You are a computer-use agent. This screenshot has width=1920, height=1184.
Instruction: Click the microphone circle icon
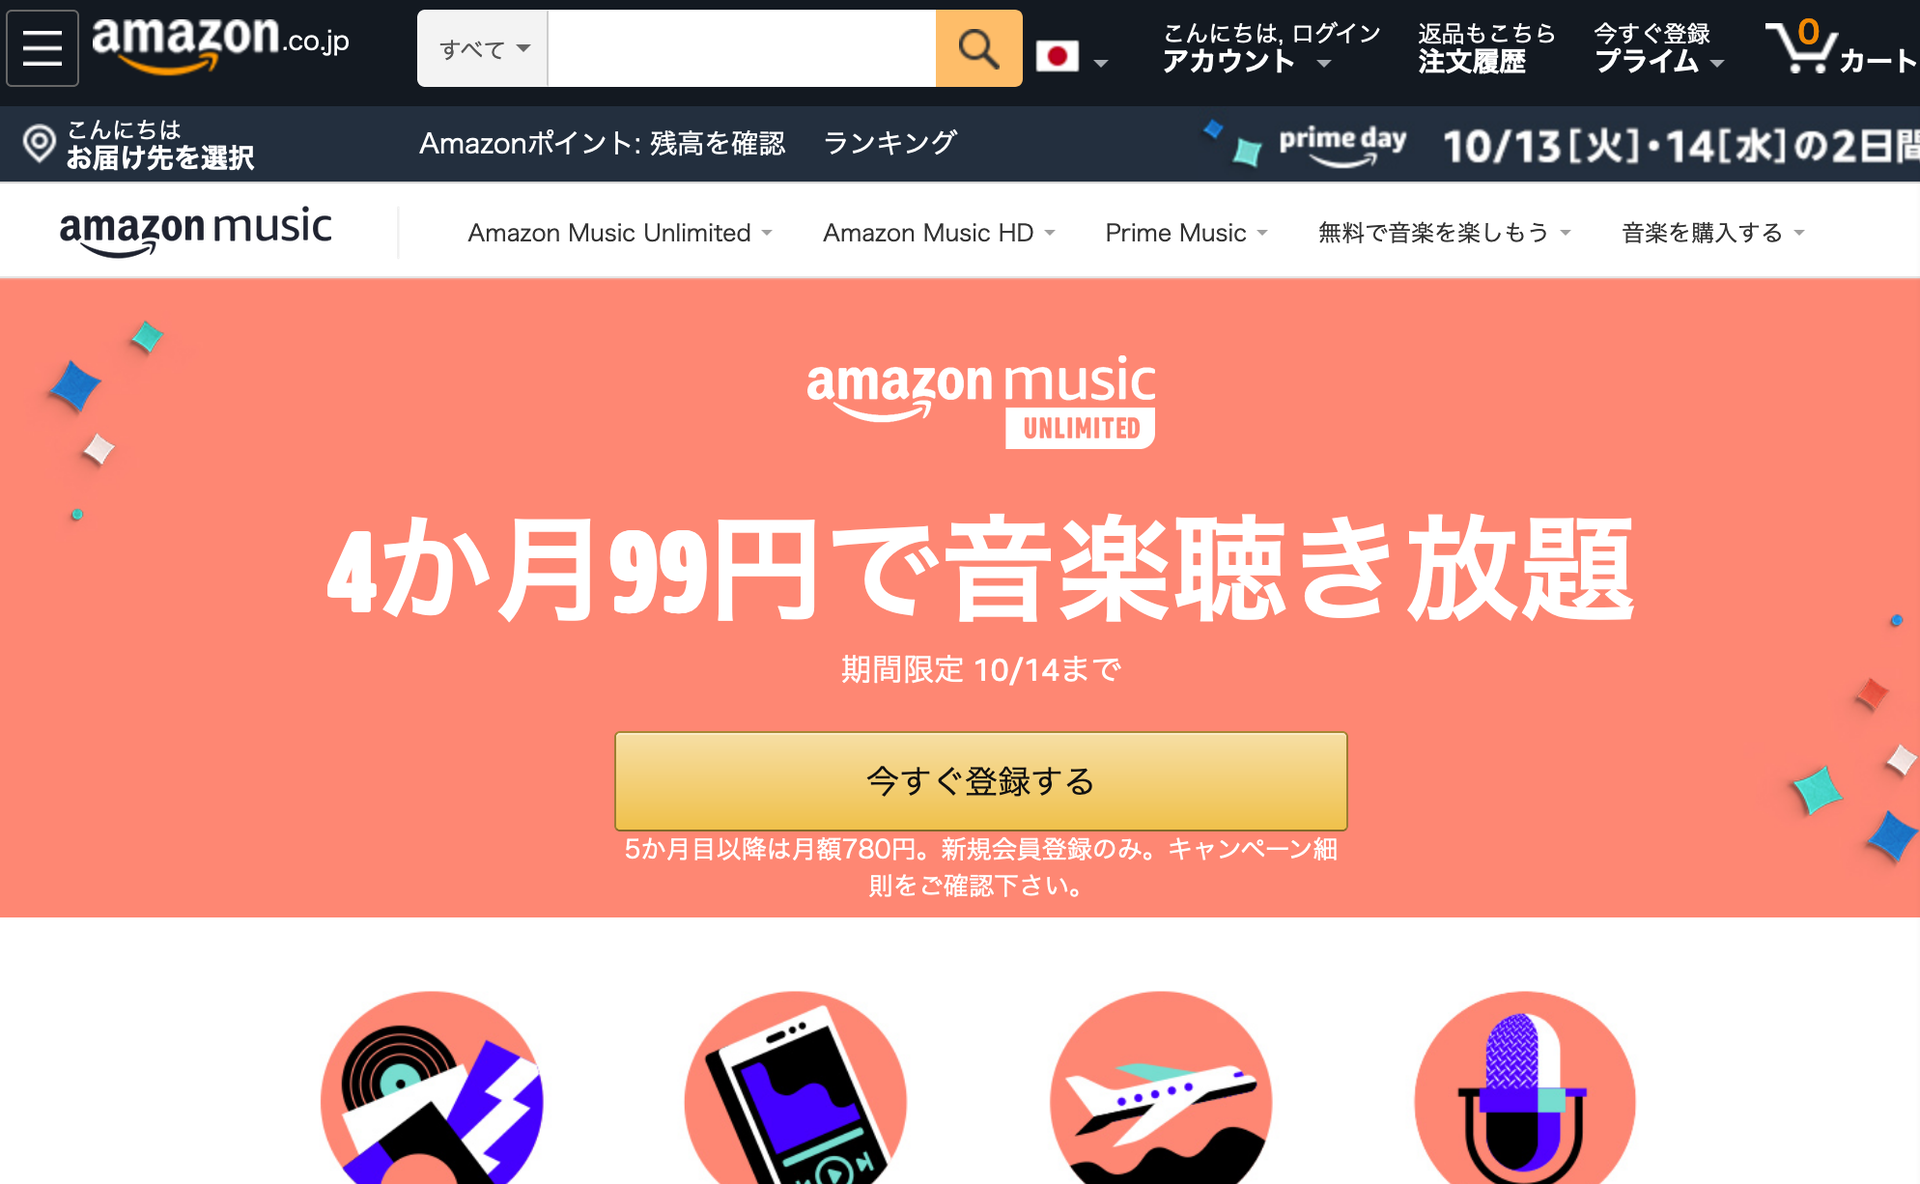[1524, 1088]
